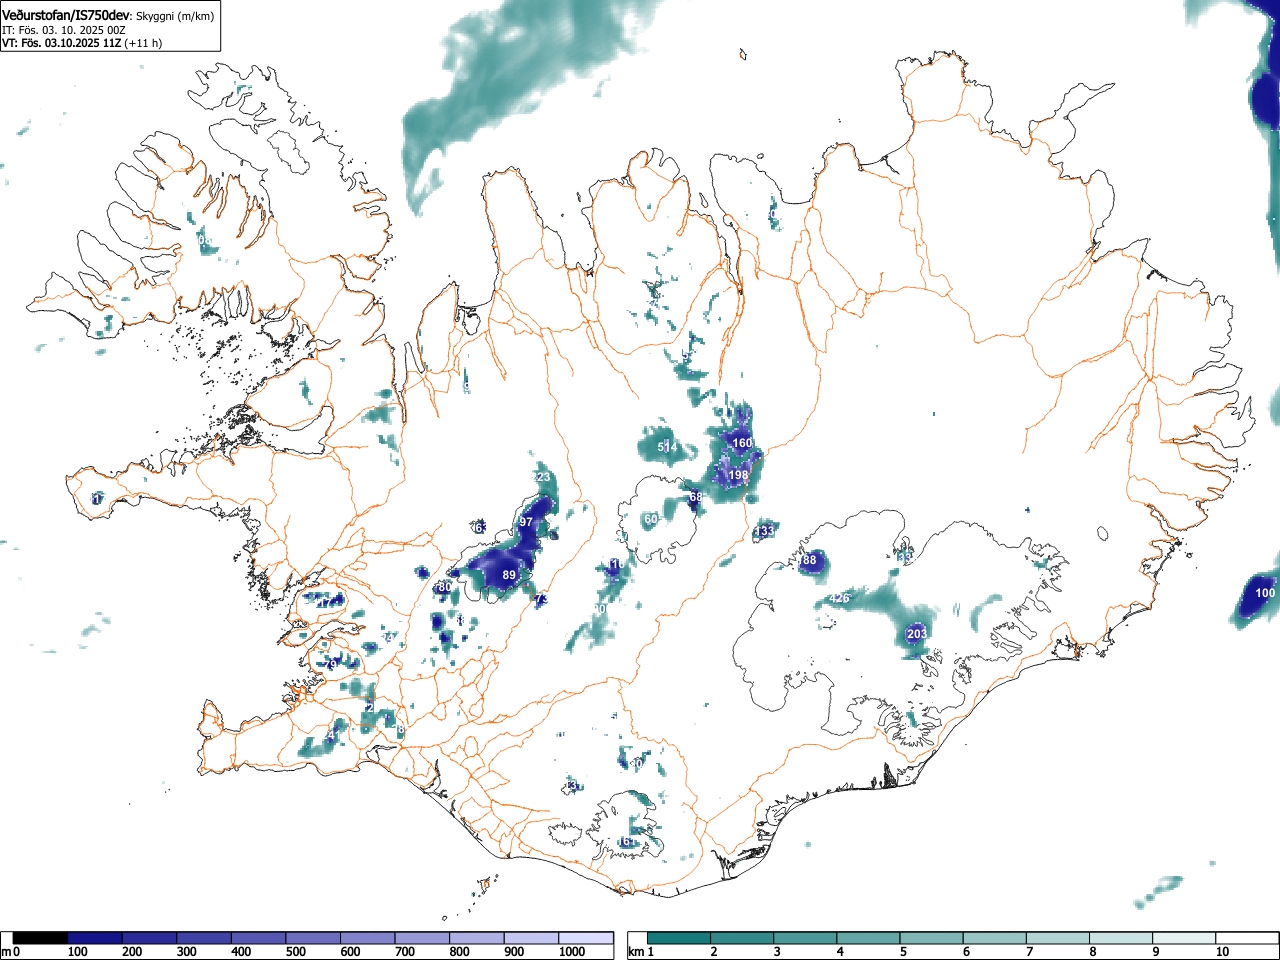This screenshot has width=1280, height=960.
Task: Pick the 500–600 m legend color segment
Action: click(x=313, y=938)
